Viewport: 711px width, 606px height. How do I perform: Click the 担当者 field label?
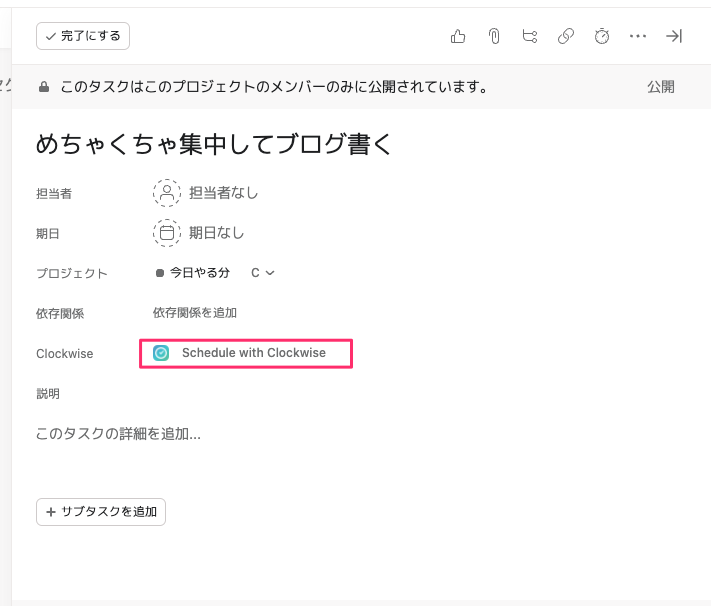(54, 194)
